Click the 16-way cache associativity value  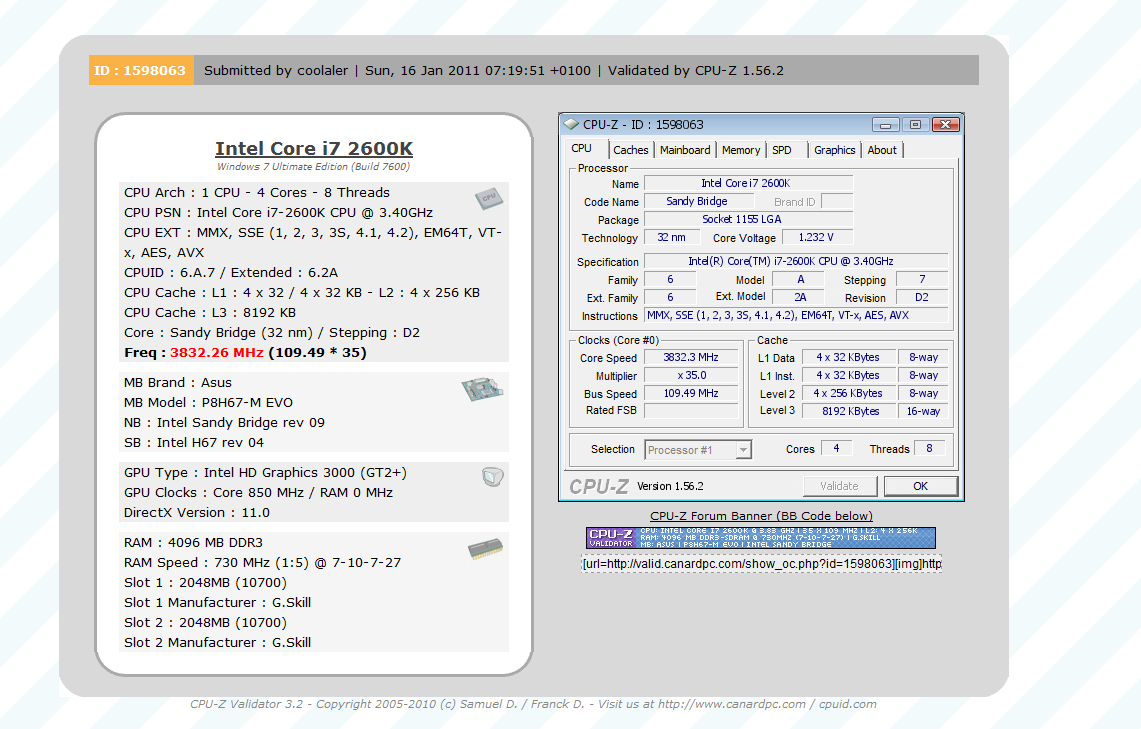[923, 411]
